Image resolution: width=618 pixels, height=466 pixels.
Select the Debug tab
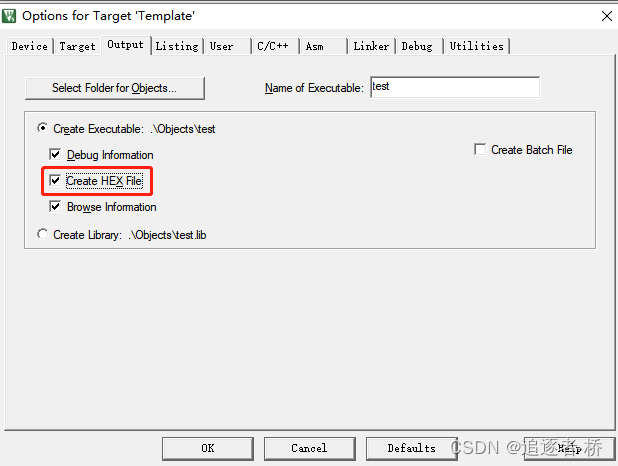(x=419, y=47)
